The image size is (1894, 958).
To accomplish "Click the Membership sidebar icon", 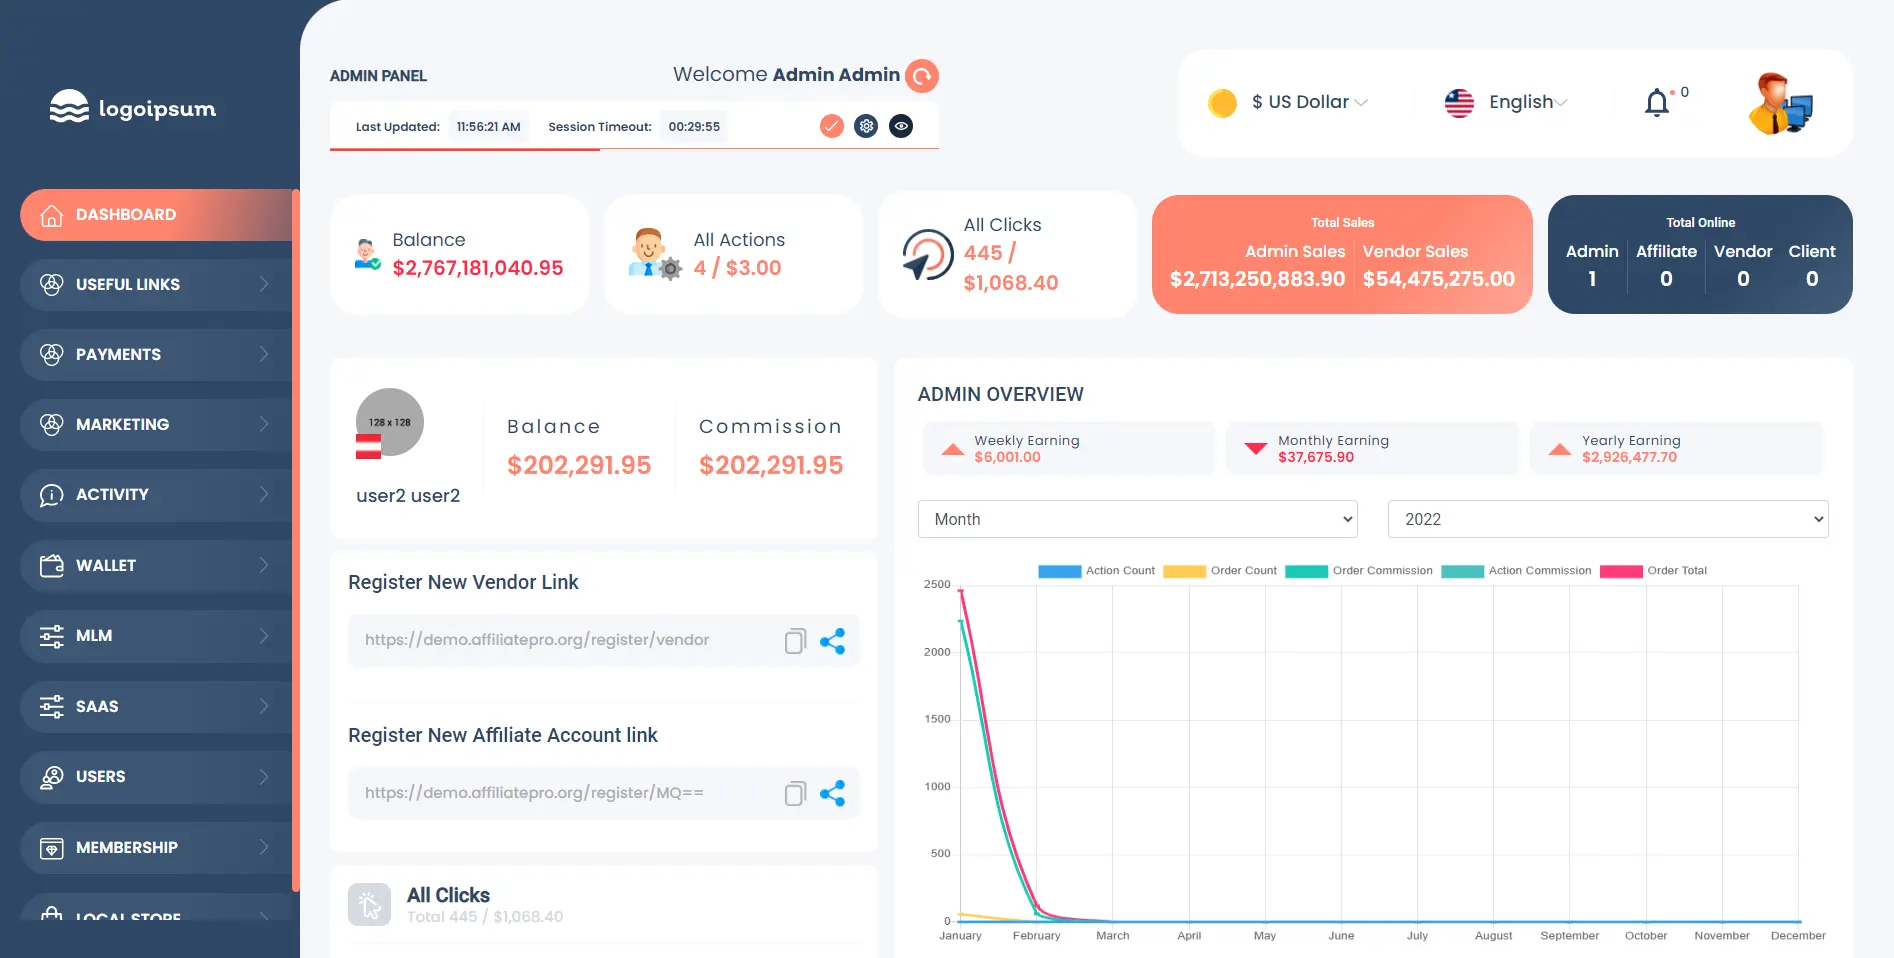I will click(52, 848).
